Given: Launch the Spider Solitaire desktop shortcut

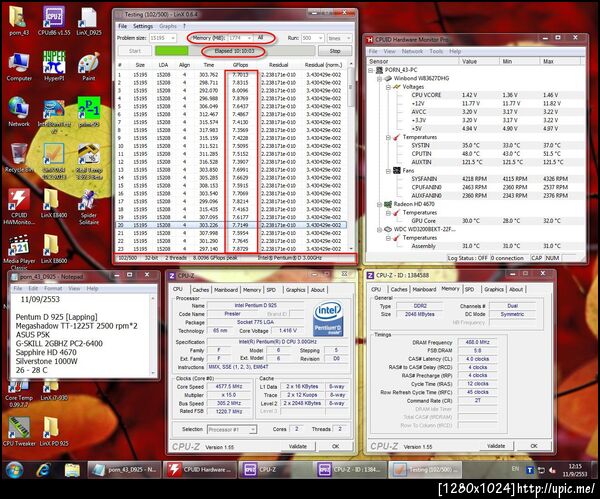Looking at the screenshot, I should click(89, 207).
